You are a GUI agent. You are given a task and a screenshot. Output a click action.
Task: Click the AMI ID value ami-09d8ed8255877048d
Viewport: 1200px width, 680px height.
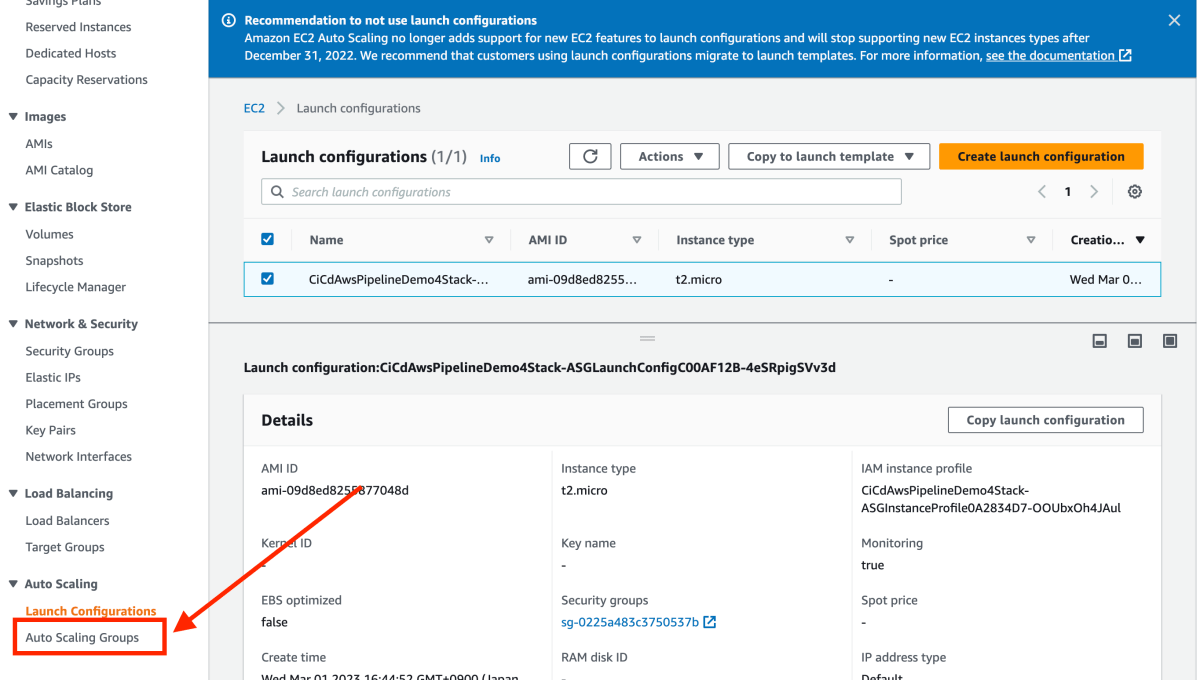335,491
